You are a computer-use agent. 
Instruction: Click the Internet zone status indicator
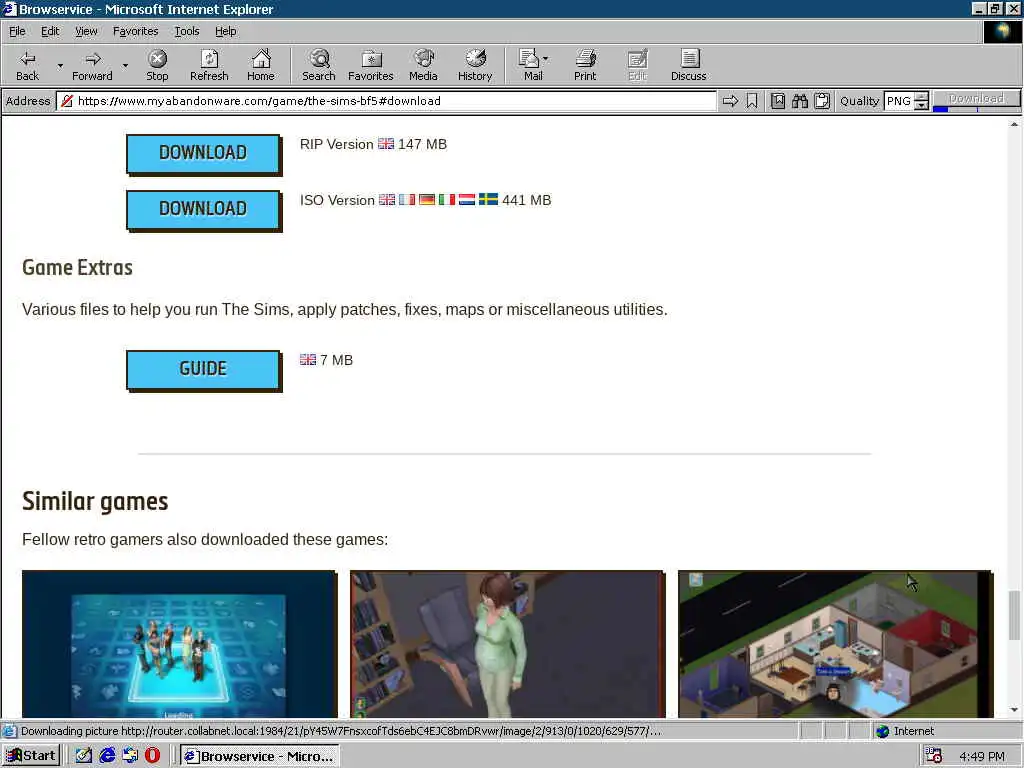point(905,731)
